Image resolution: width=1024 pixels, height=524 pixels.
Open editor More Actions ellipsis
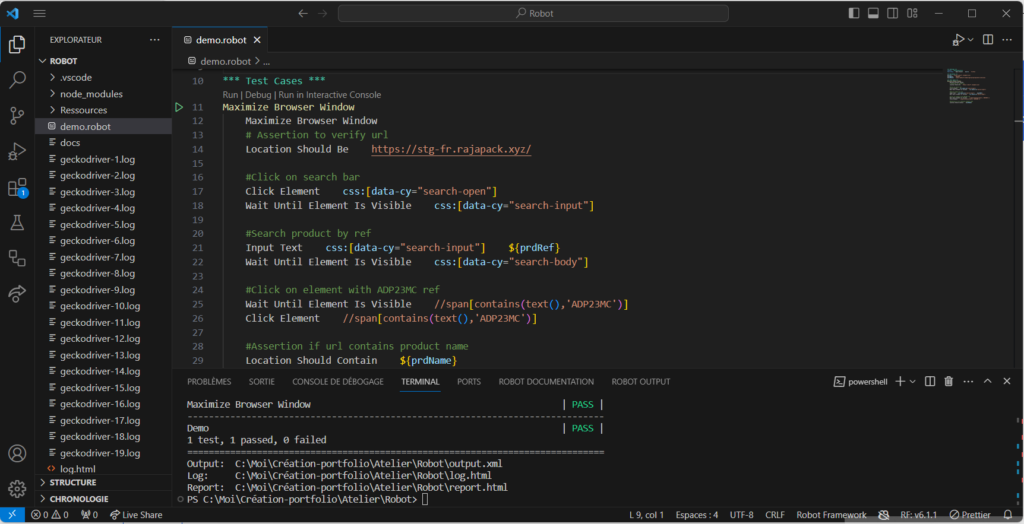[1008, 40]
